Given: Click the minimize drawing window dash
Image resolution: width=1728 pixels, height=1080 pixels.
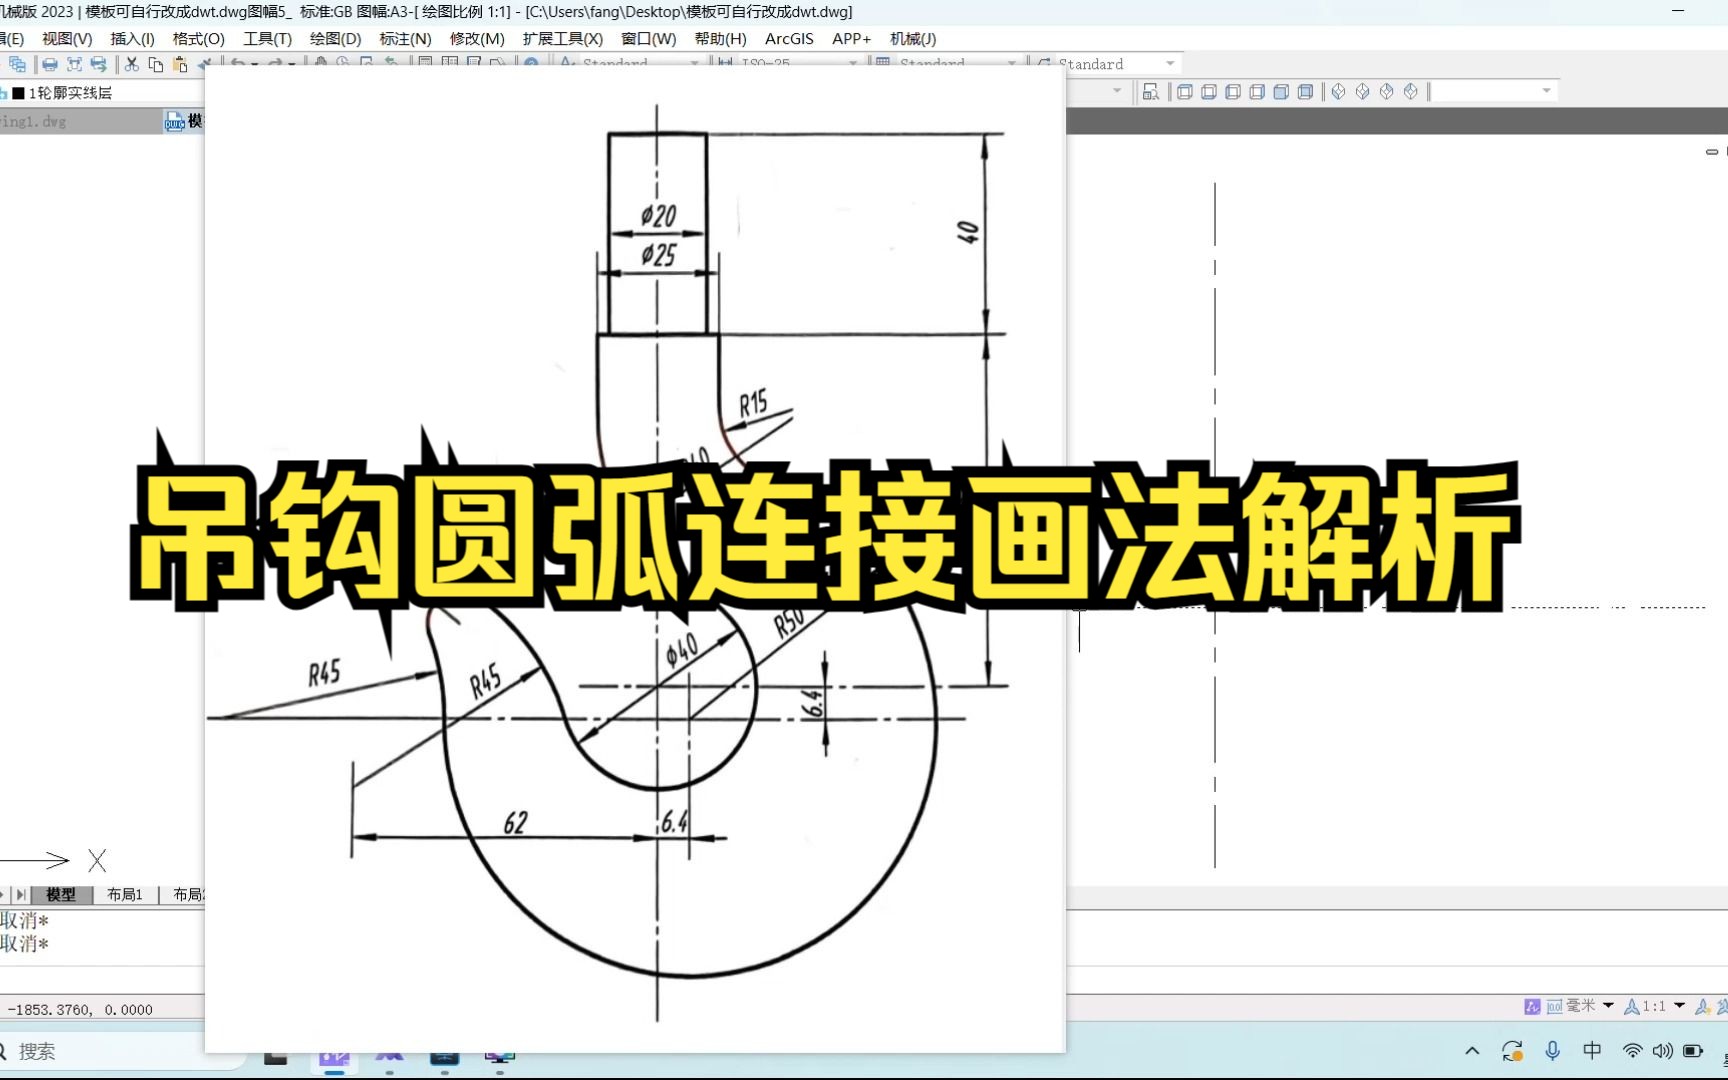Looking at the screenshot, I should pyautogui.click(x=1711, y=152).
